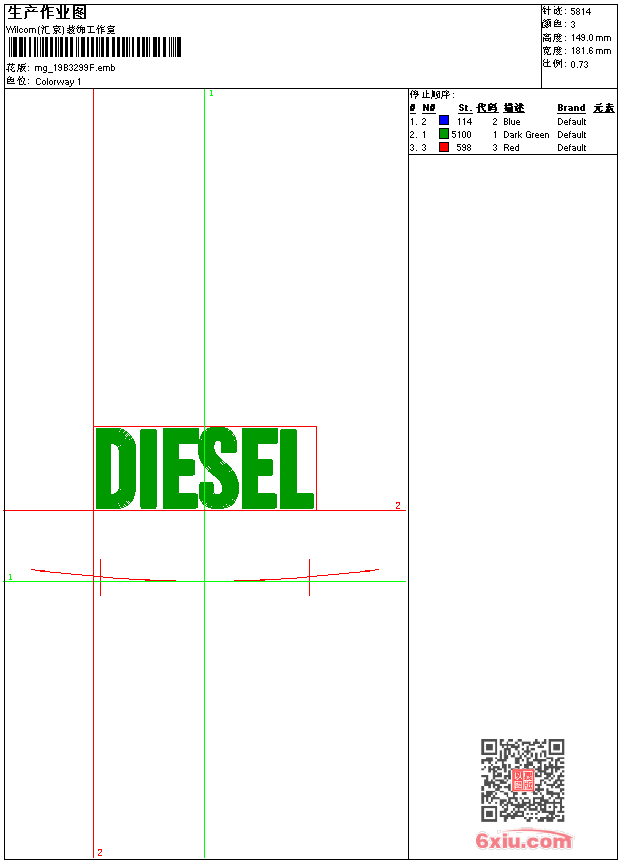
Task: Click the Colorway 1 label
Action: 58,81
